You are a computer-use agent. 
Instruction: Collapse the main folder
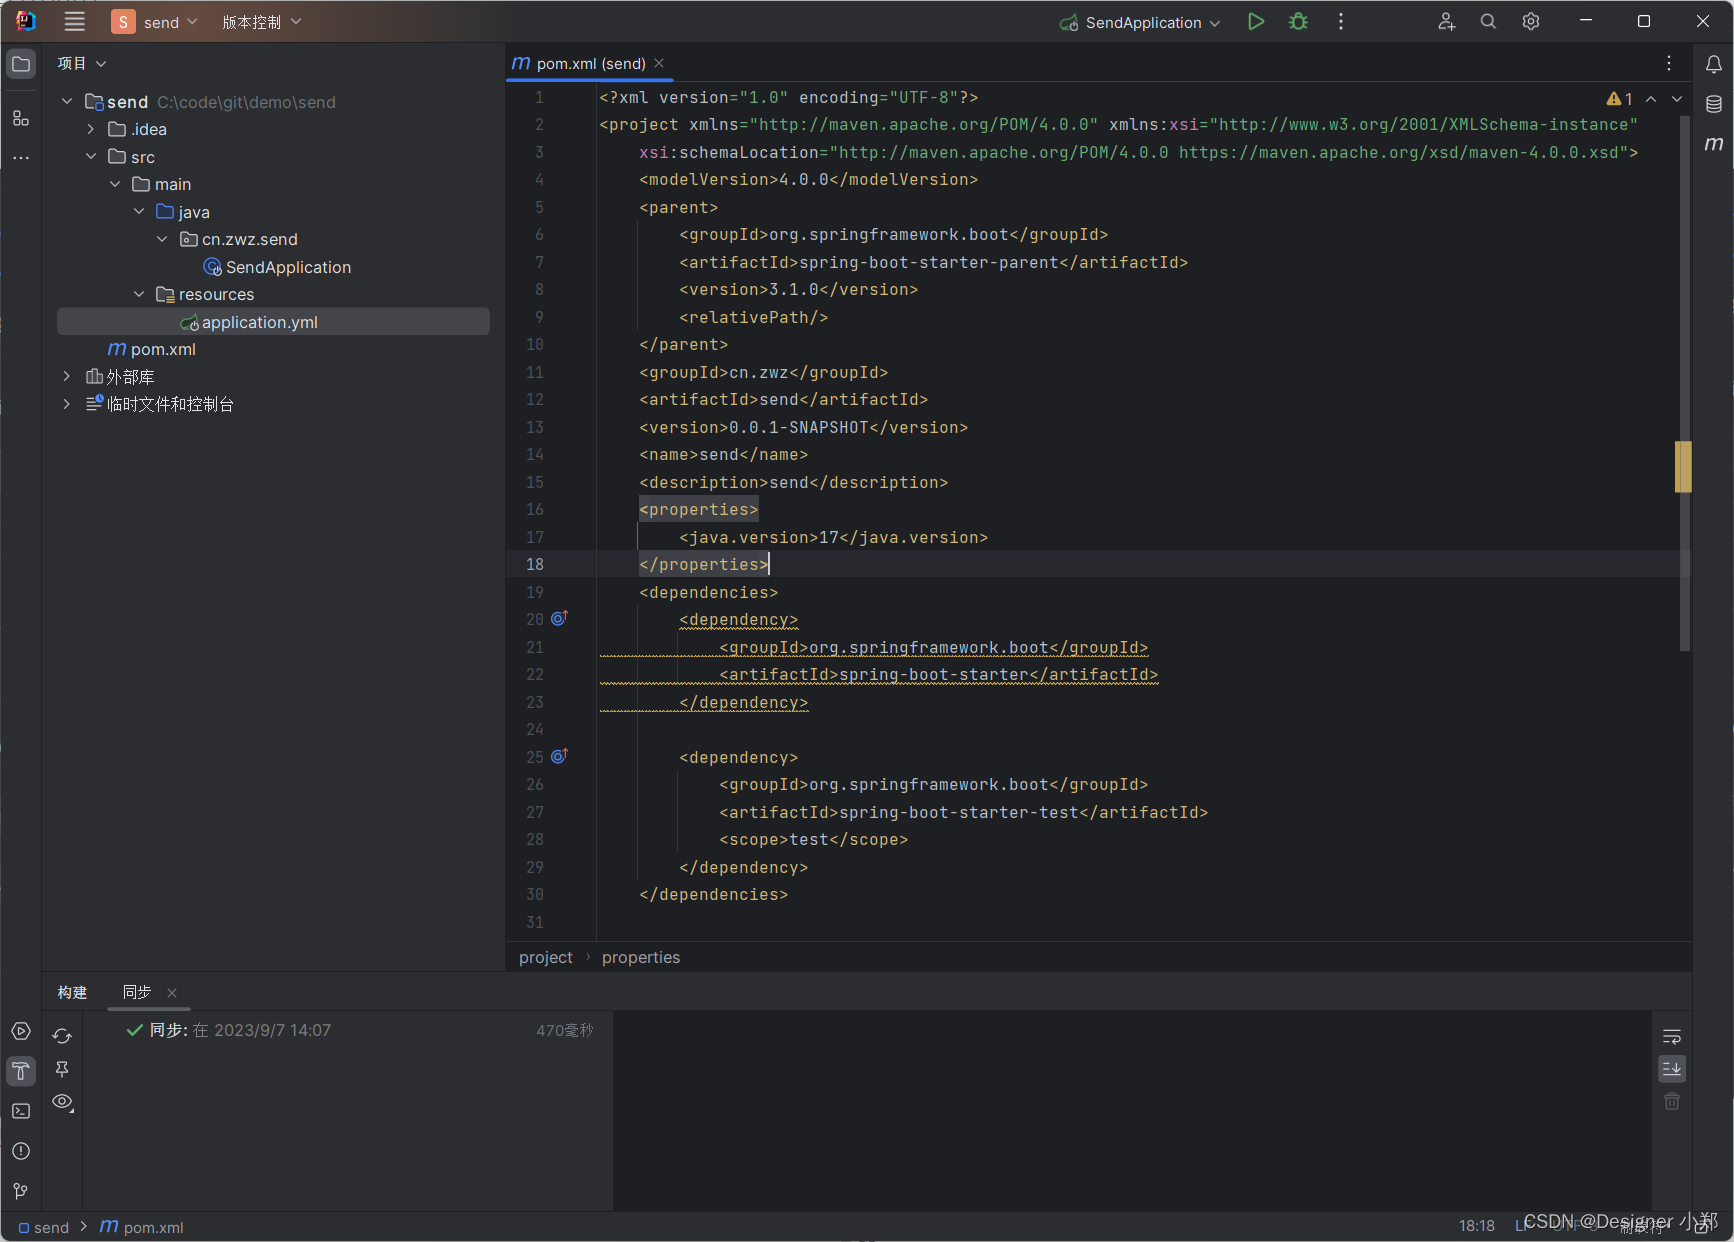tap(115, 184)
